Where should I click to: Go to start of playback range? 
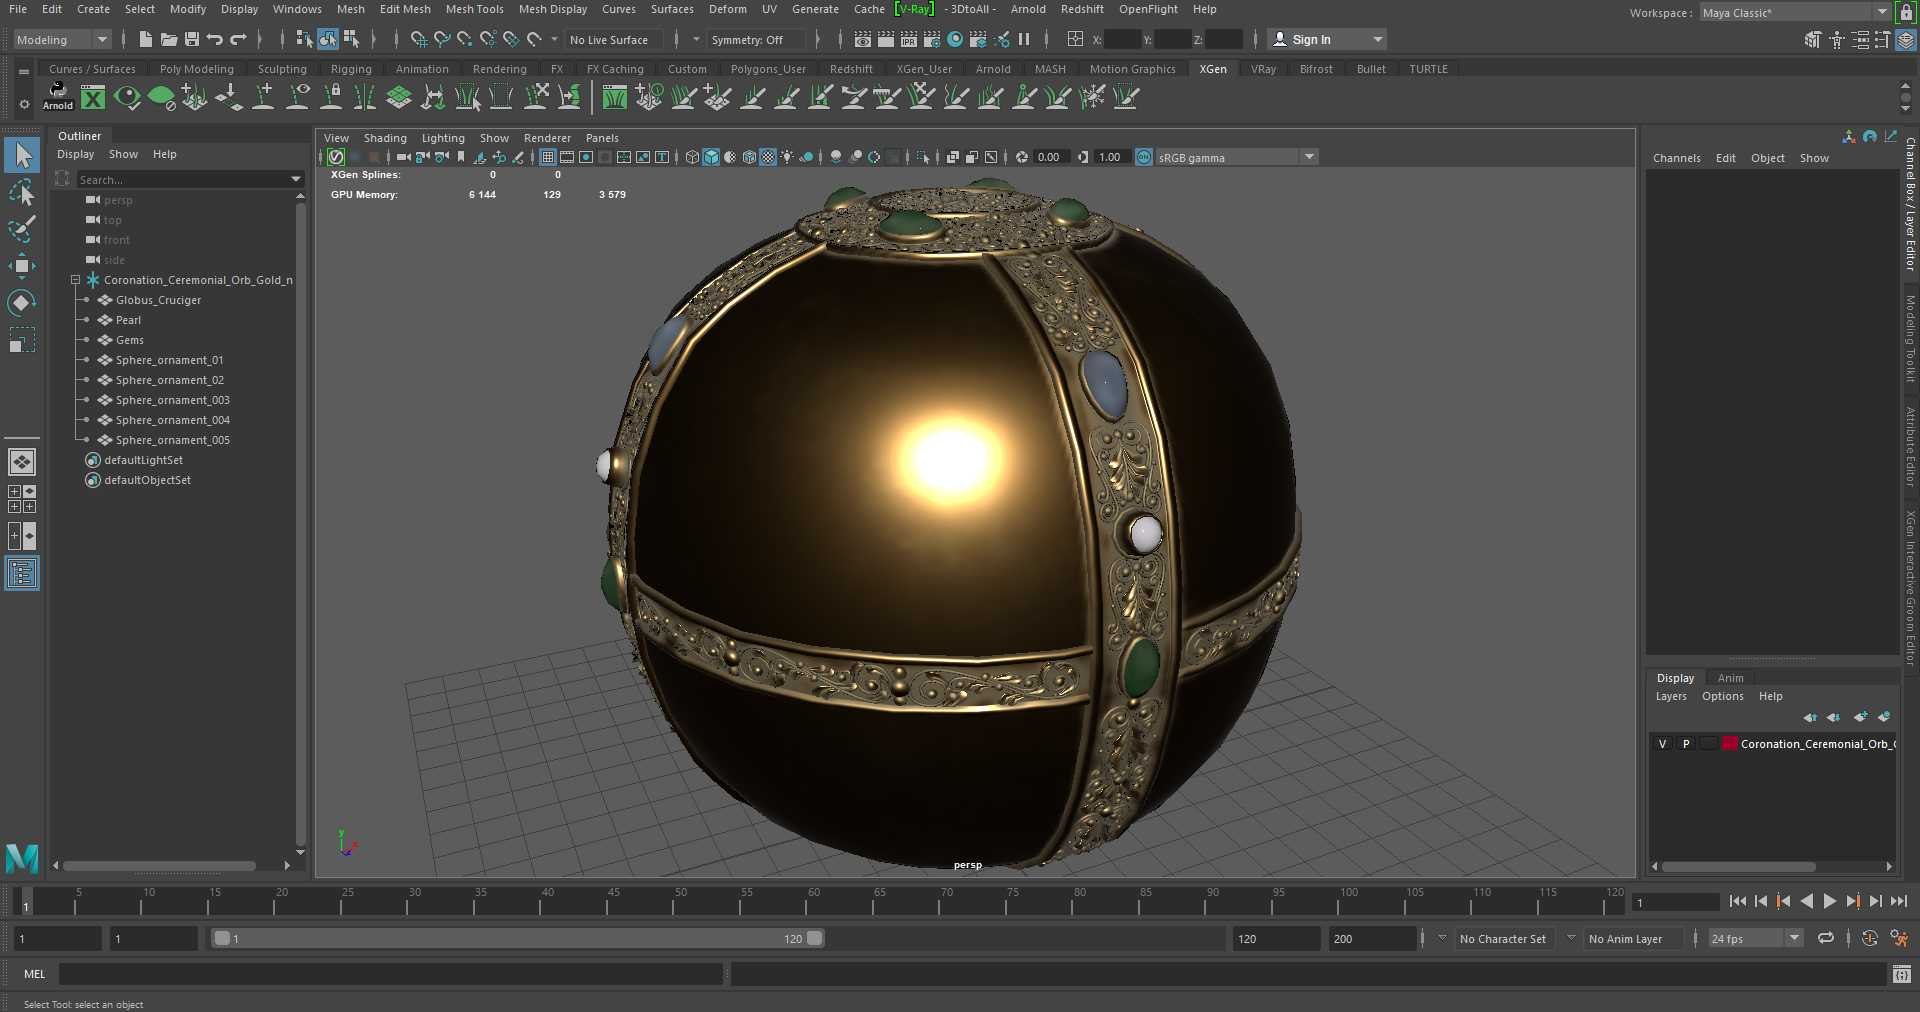pos(1738,901)
